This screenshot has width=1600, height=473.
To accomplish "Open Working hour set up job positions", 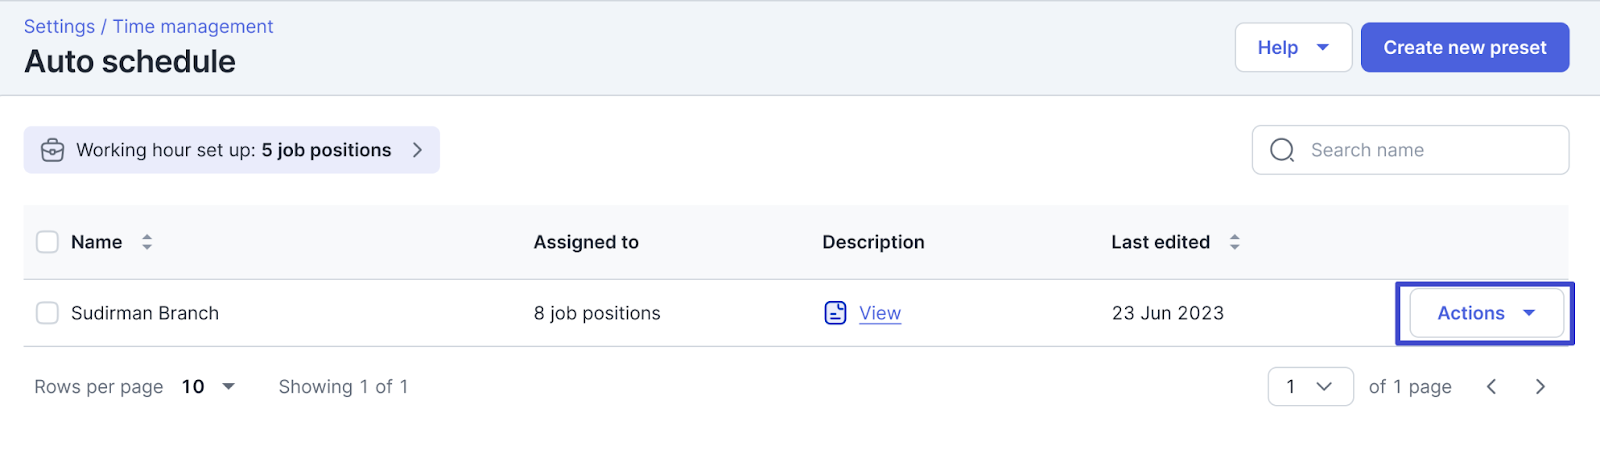I will click(x=233, y=150).
